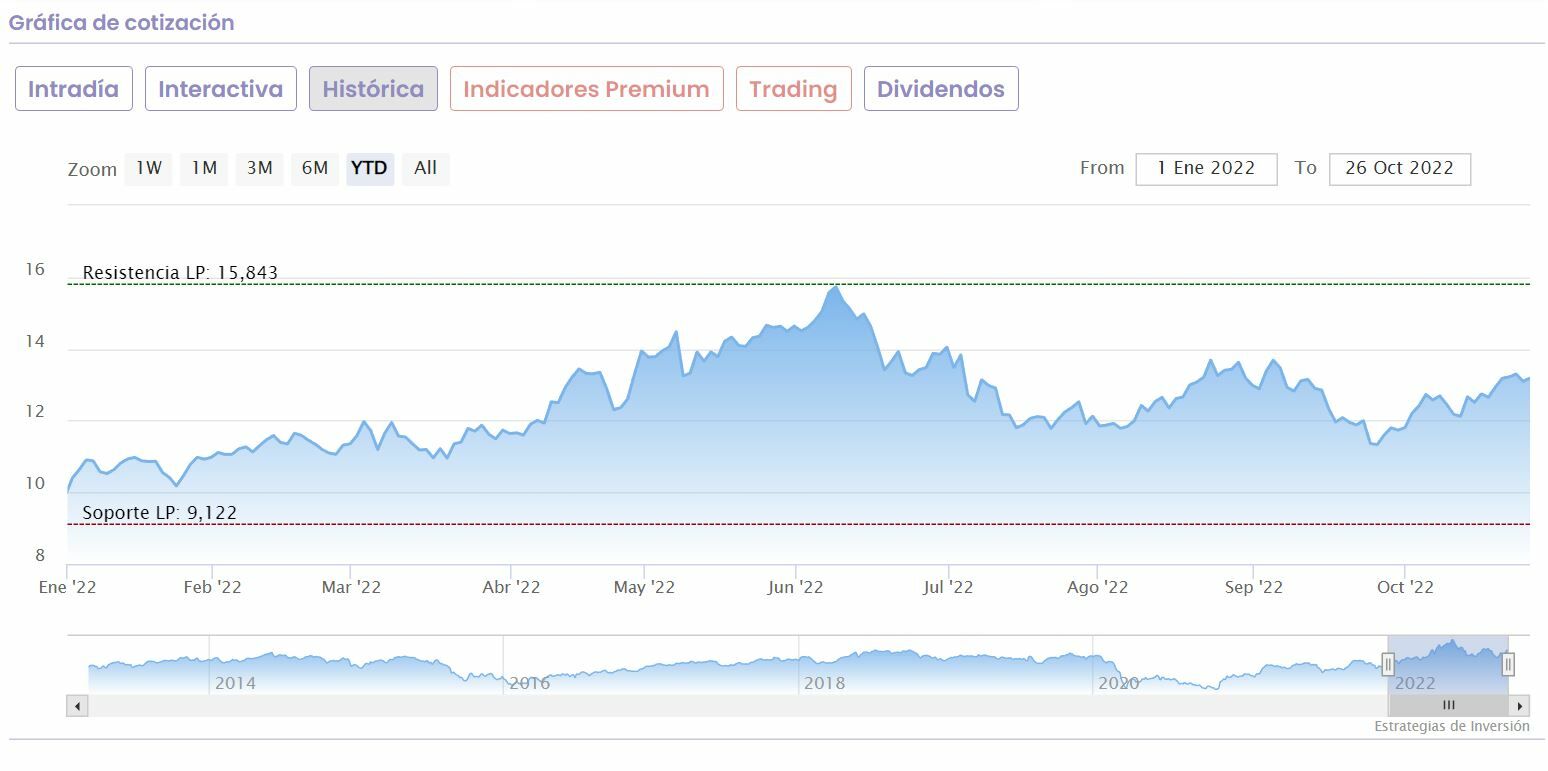
Task: Show the Dividendos tab
Action: pos(940,89)
